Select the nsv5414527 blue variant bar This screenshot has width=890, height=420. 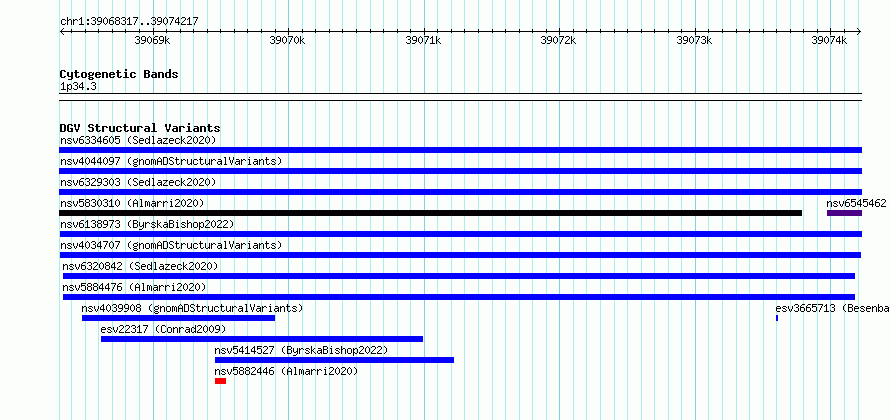point(334,360)
